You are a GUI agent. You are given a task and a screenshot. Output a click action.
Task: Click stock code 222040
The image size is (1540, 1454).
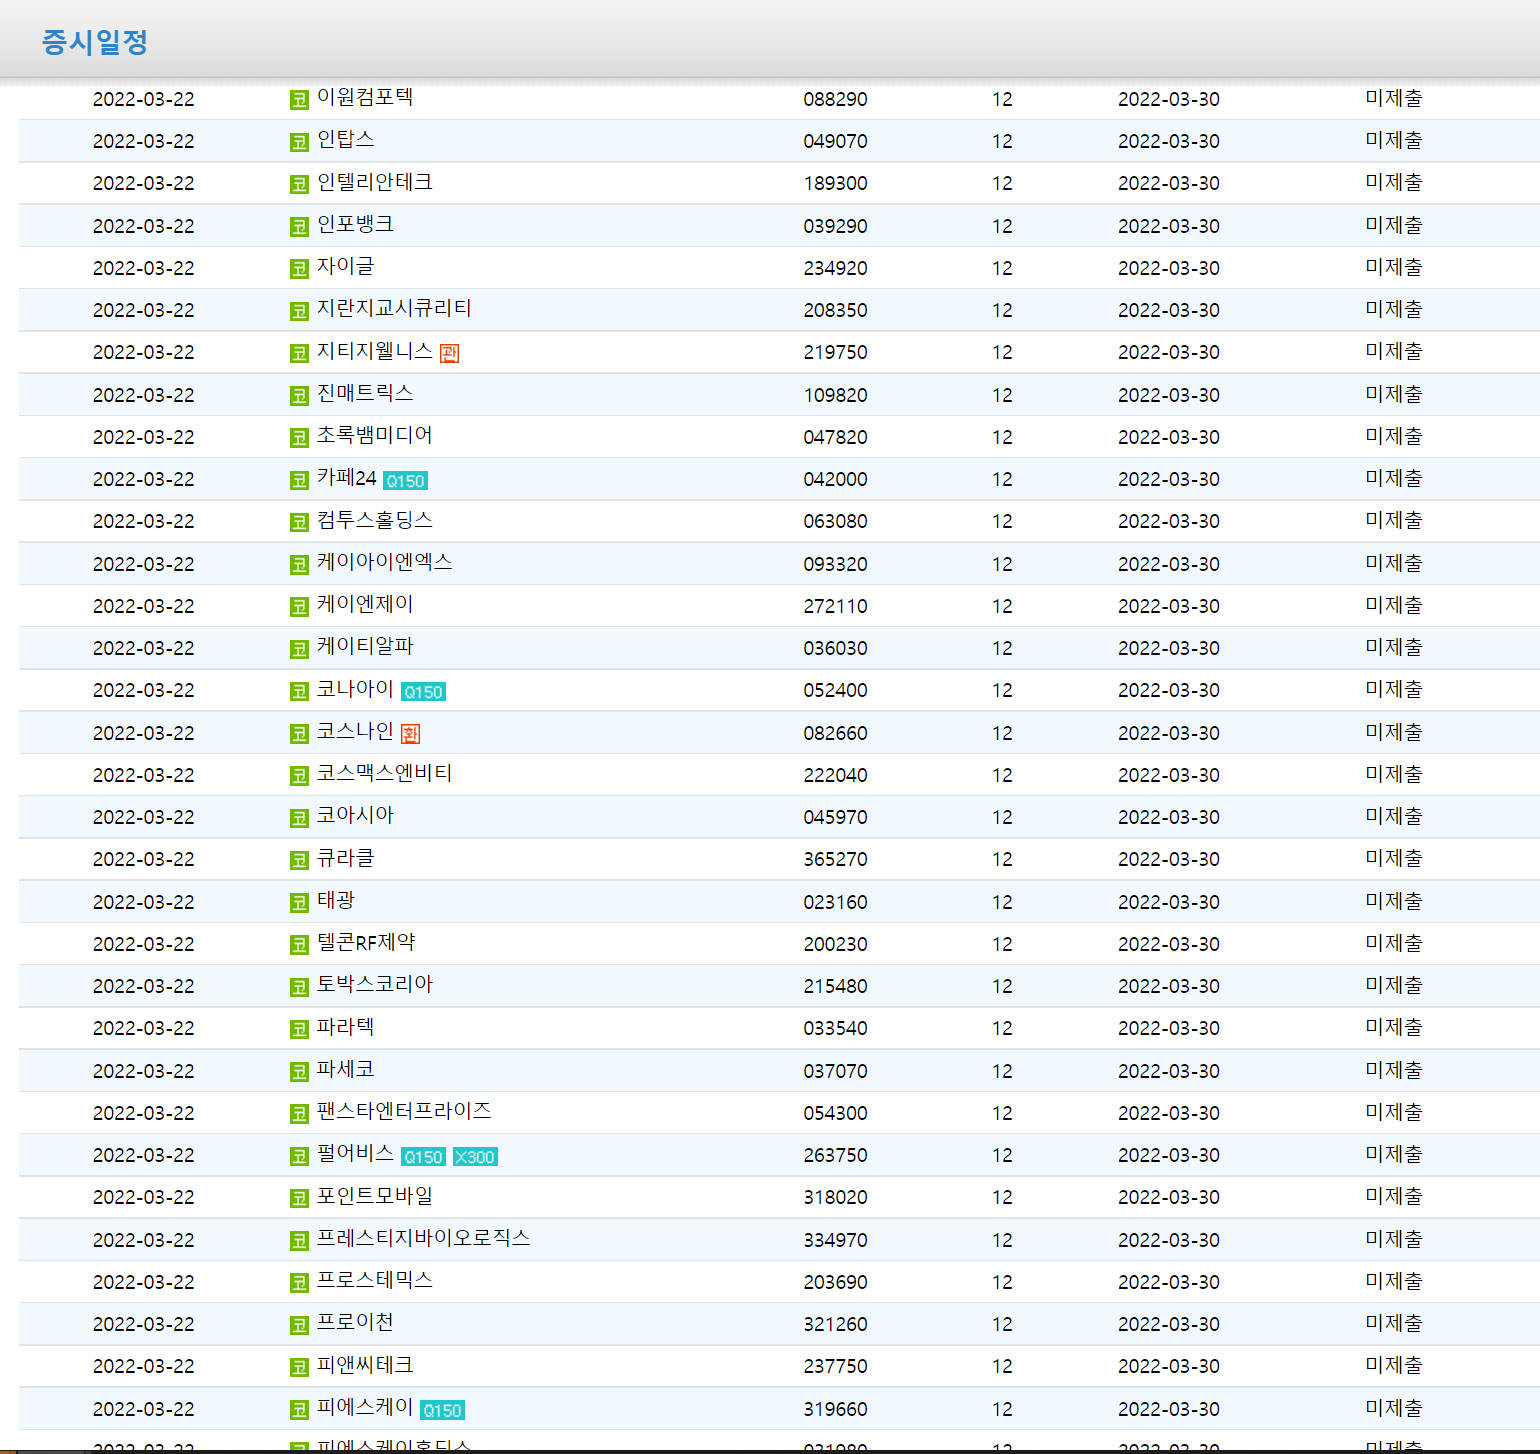click(836, 776)
